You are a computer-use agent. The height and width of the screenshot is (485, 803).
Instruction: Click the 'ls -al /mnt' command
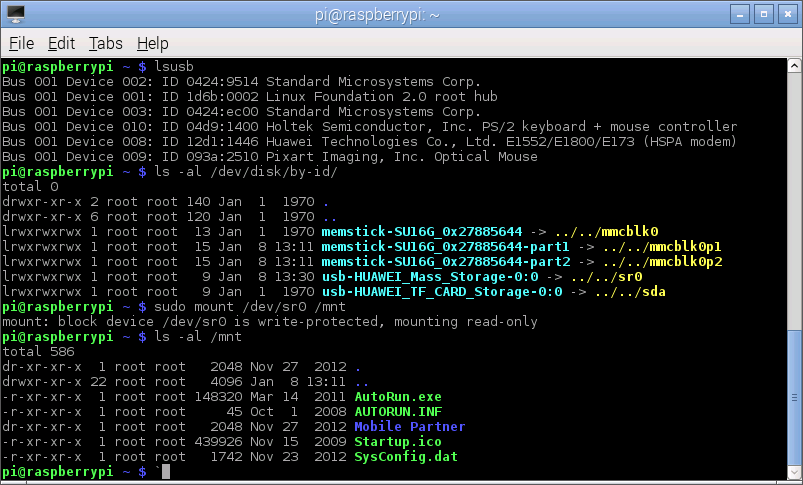coord(198,336)
